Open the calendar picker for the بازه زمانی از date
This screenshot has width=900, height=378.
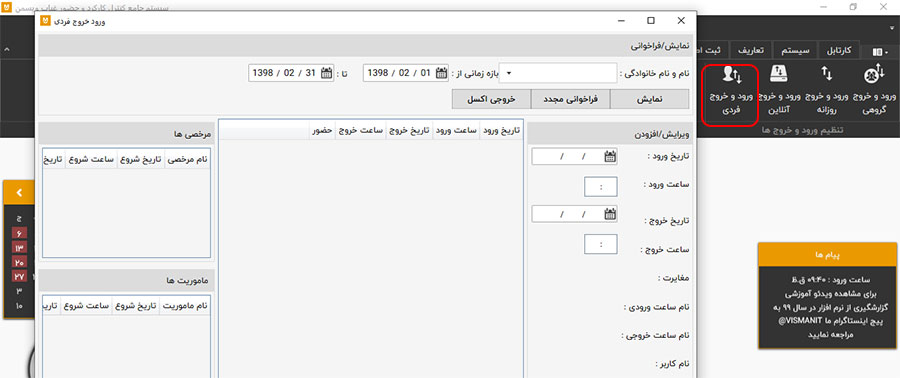(441, 73)
